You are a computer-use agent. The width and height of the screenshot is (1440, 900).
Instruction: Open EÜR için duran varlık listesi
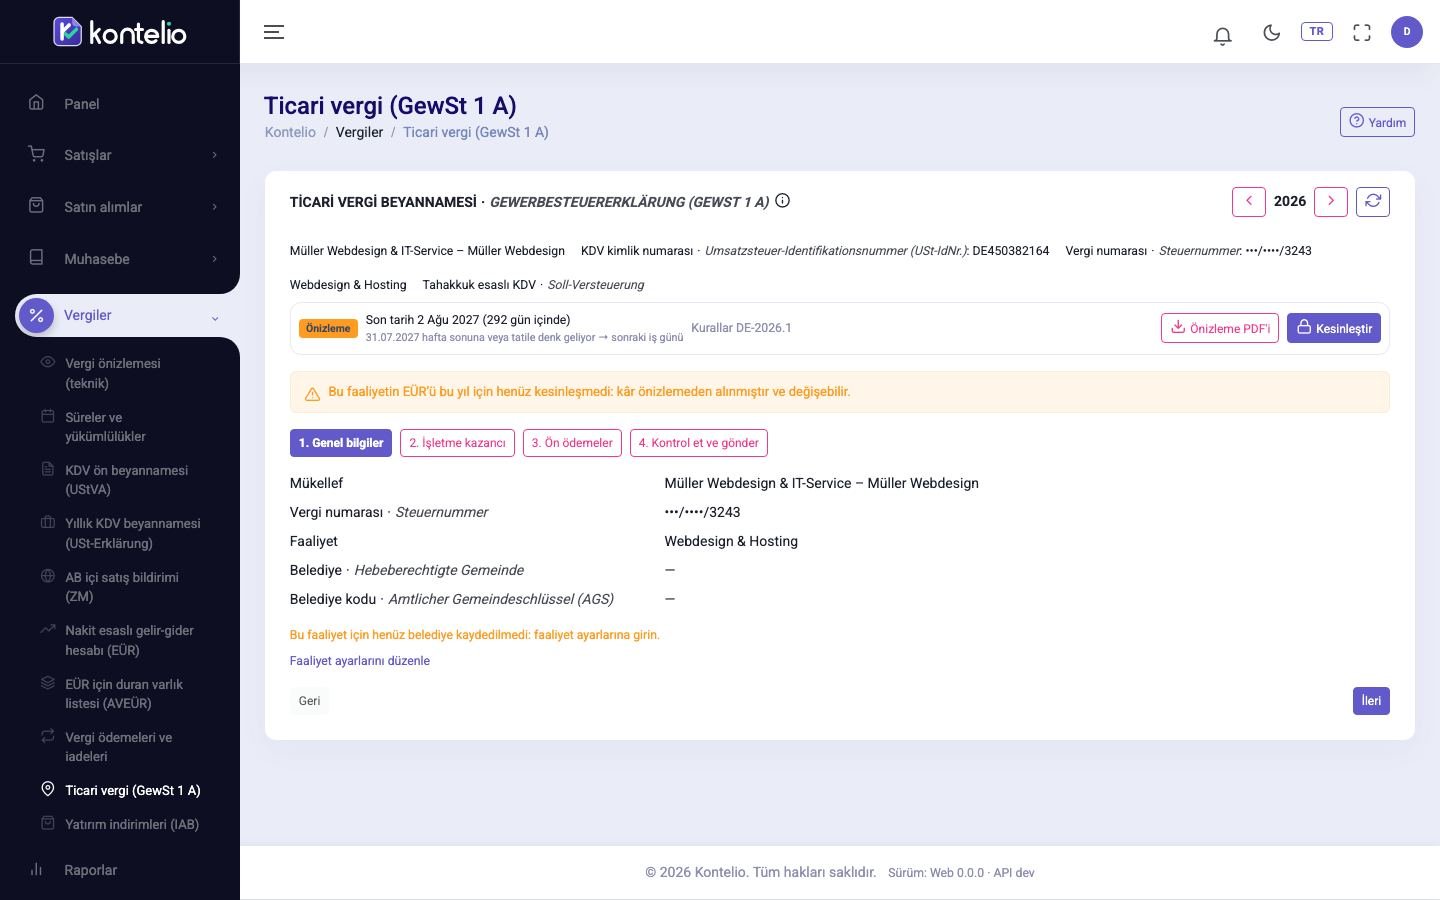124,694
